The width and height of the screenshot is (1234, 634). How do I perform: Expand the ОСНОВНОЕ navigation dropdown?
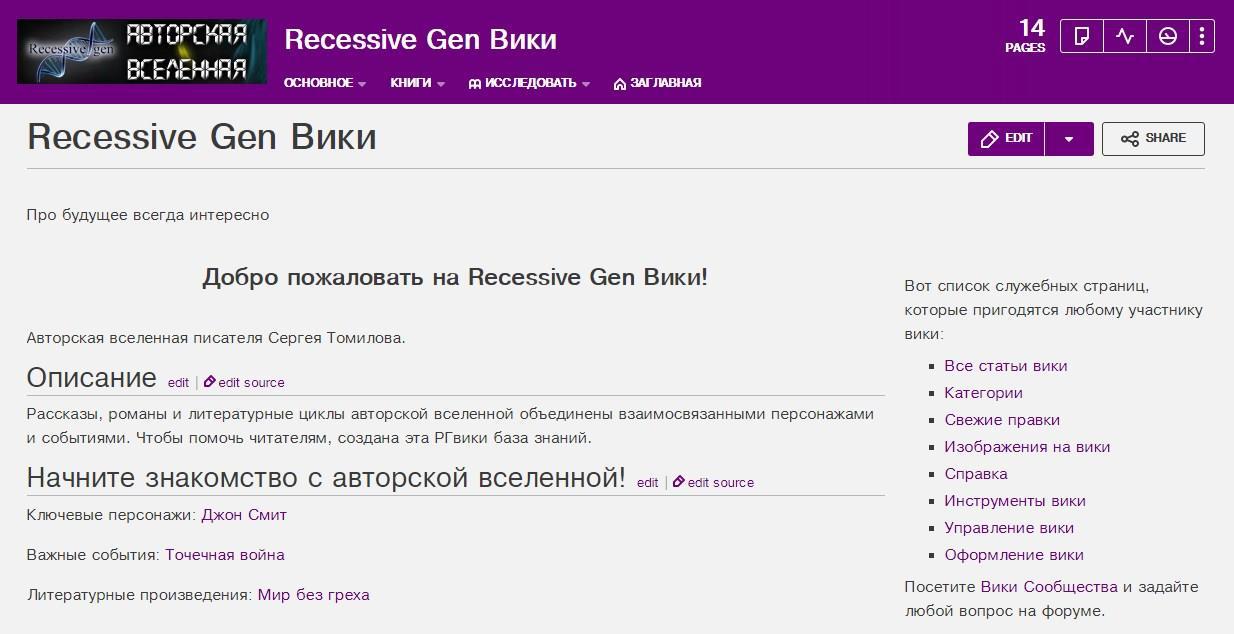click(325, 83)
